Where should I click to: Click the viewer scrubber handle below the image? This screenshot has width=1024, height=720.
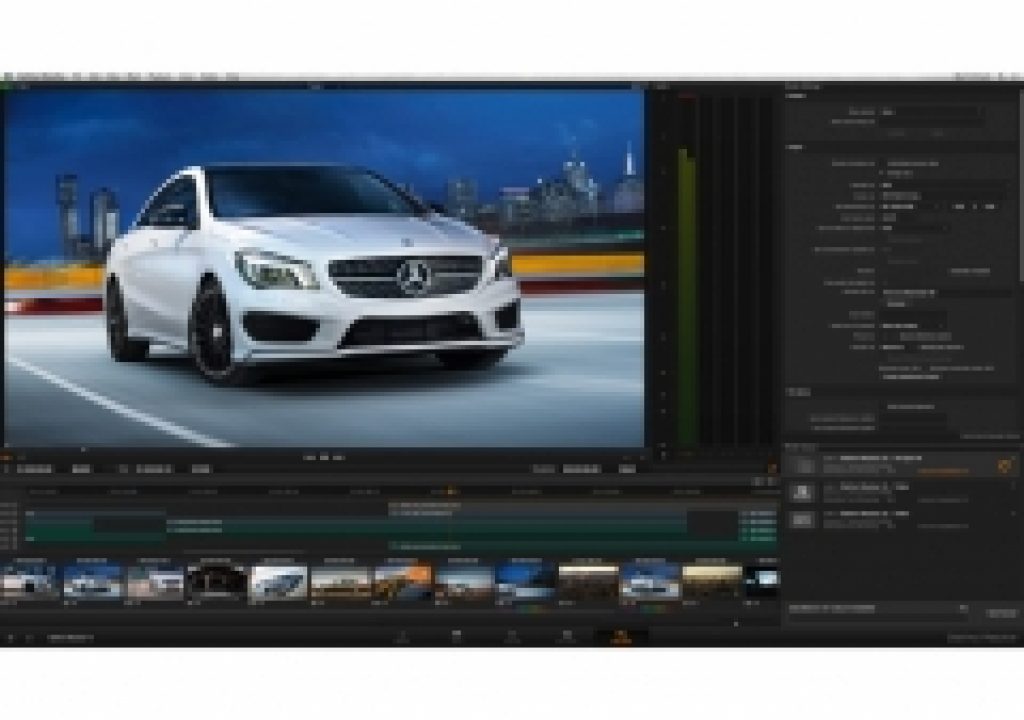click(x=83, y=450)
